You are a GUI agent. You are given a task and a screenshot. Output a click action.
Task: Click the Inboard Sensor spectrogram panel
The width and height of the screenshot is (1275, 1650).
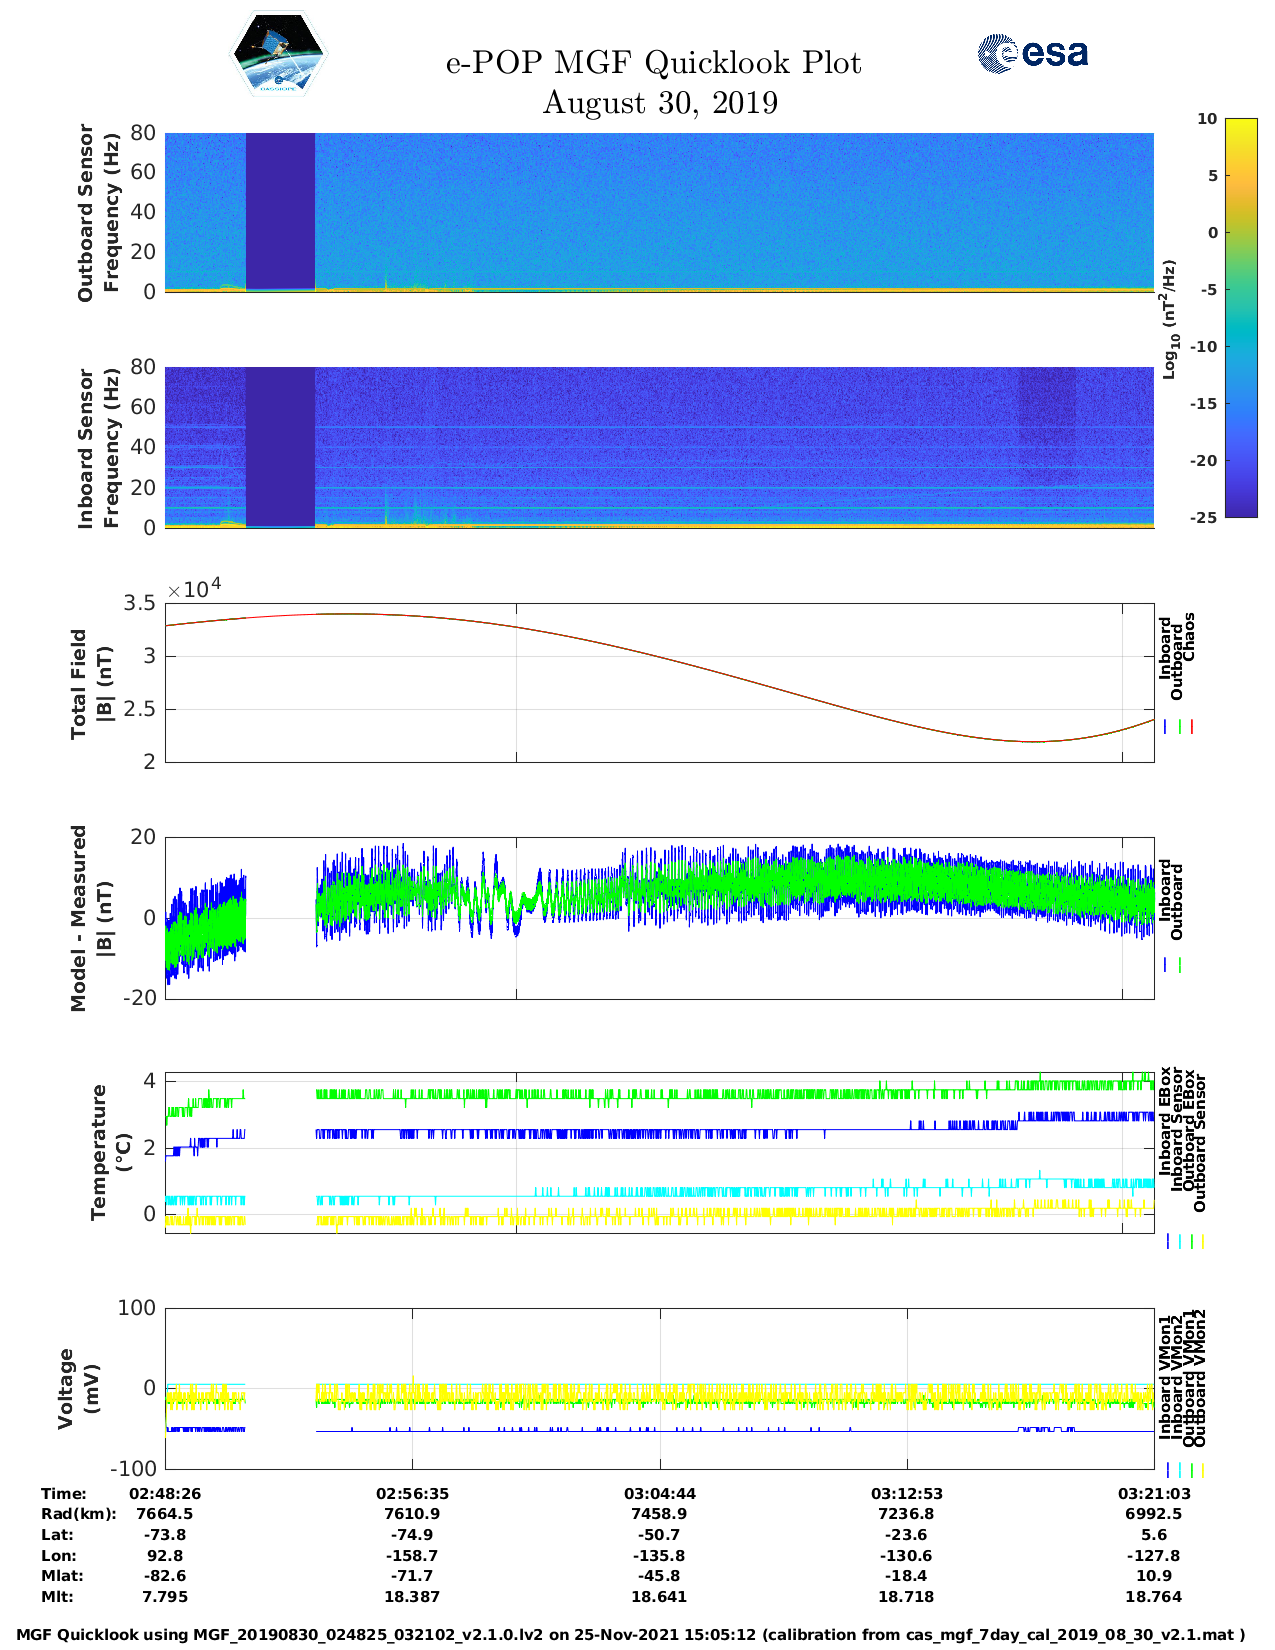pos(660,447)
